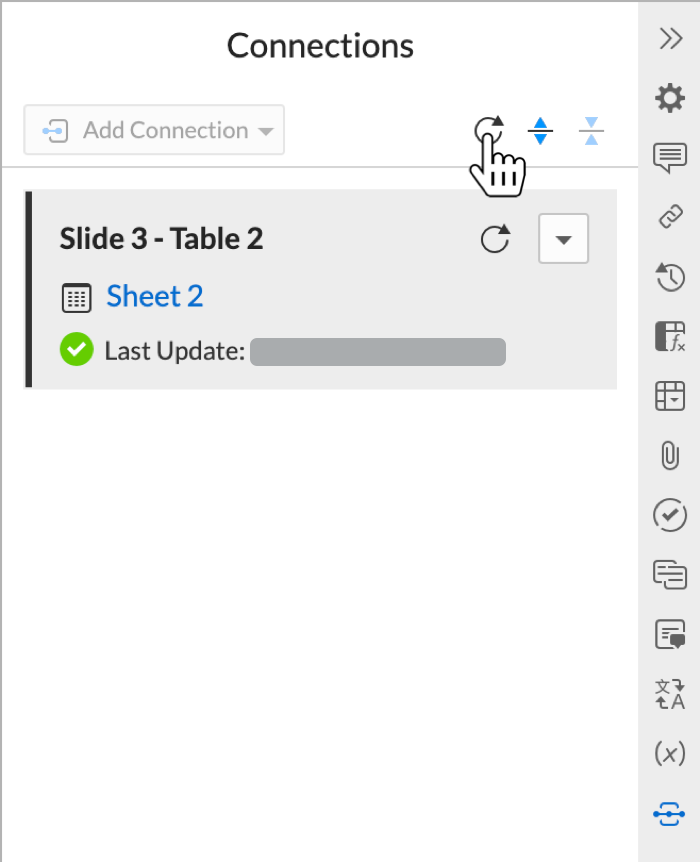The height and width of the screenshot is (862, 700).
Task: Open the comments panel icon
Action: click(670, 158)
